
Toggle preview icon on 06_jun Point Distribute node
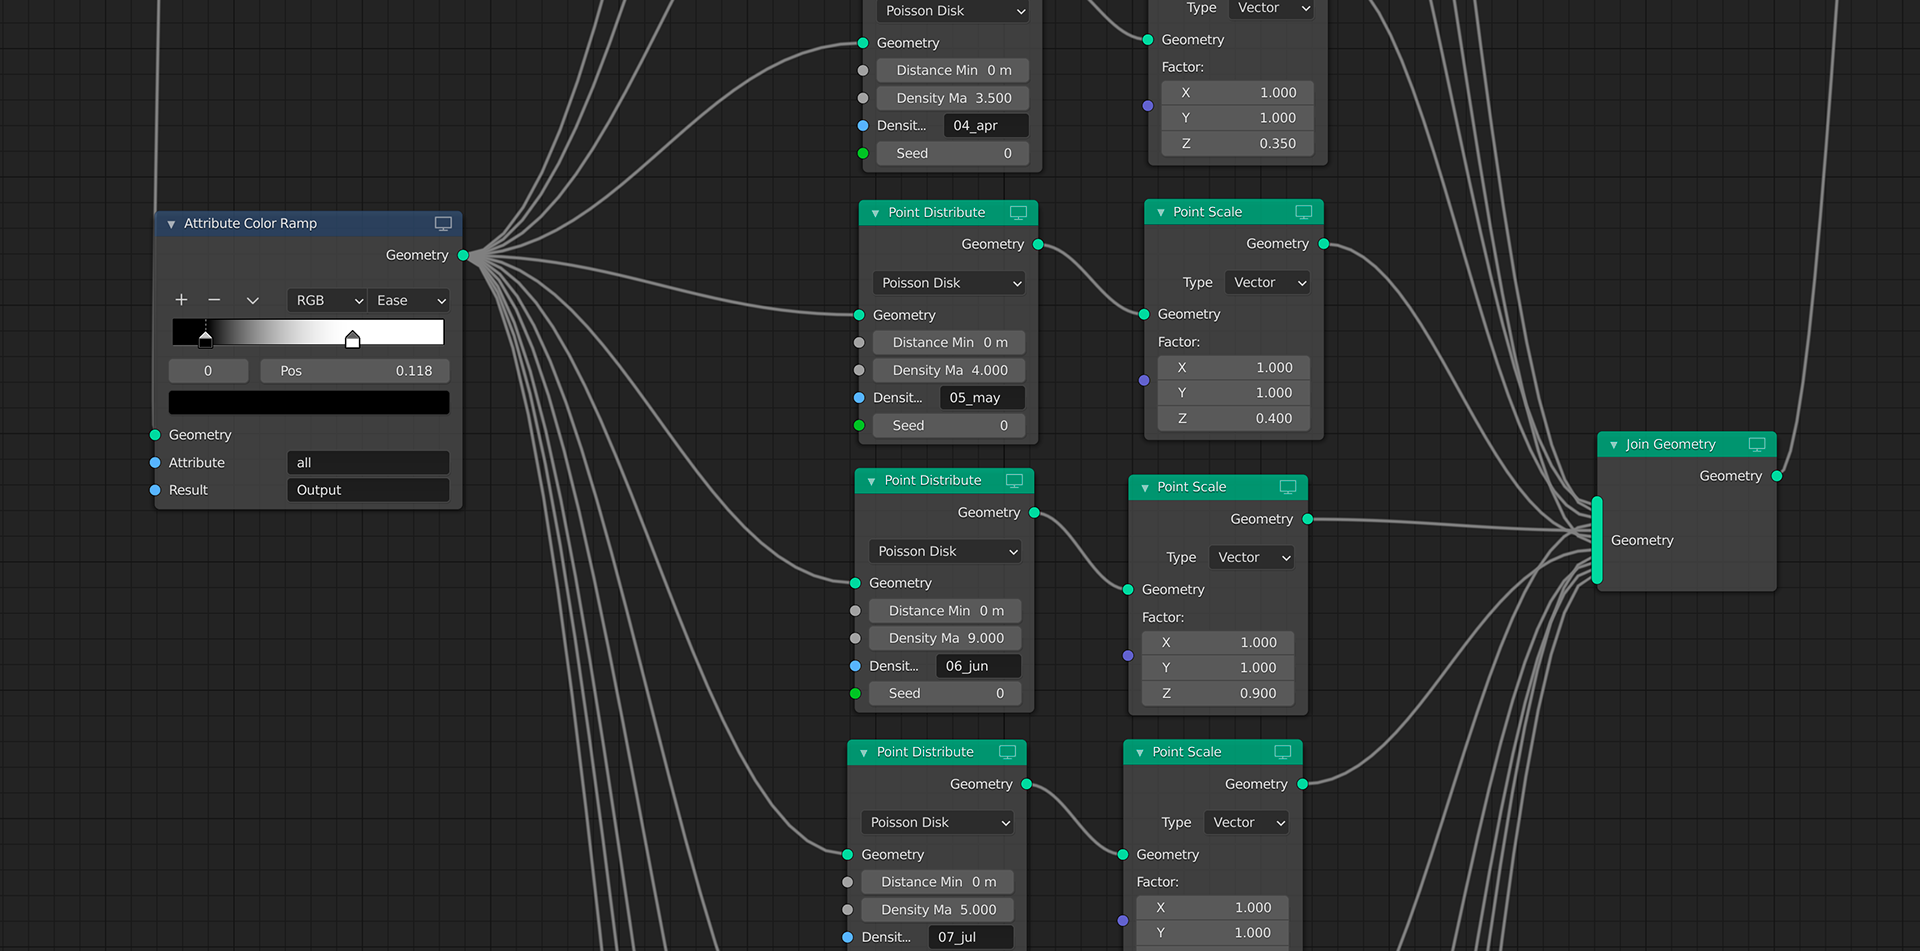[1014, 481]
